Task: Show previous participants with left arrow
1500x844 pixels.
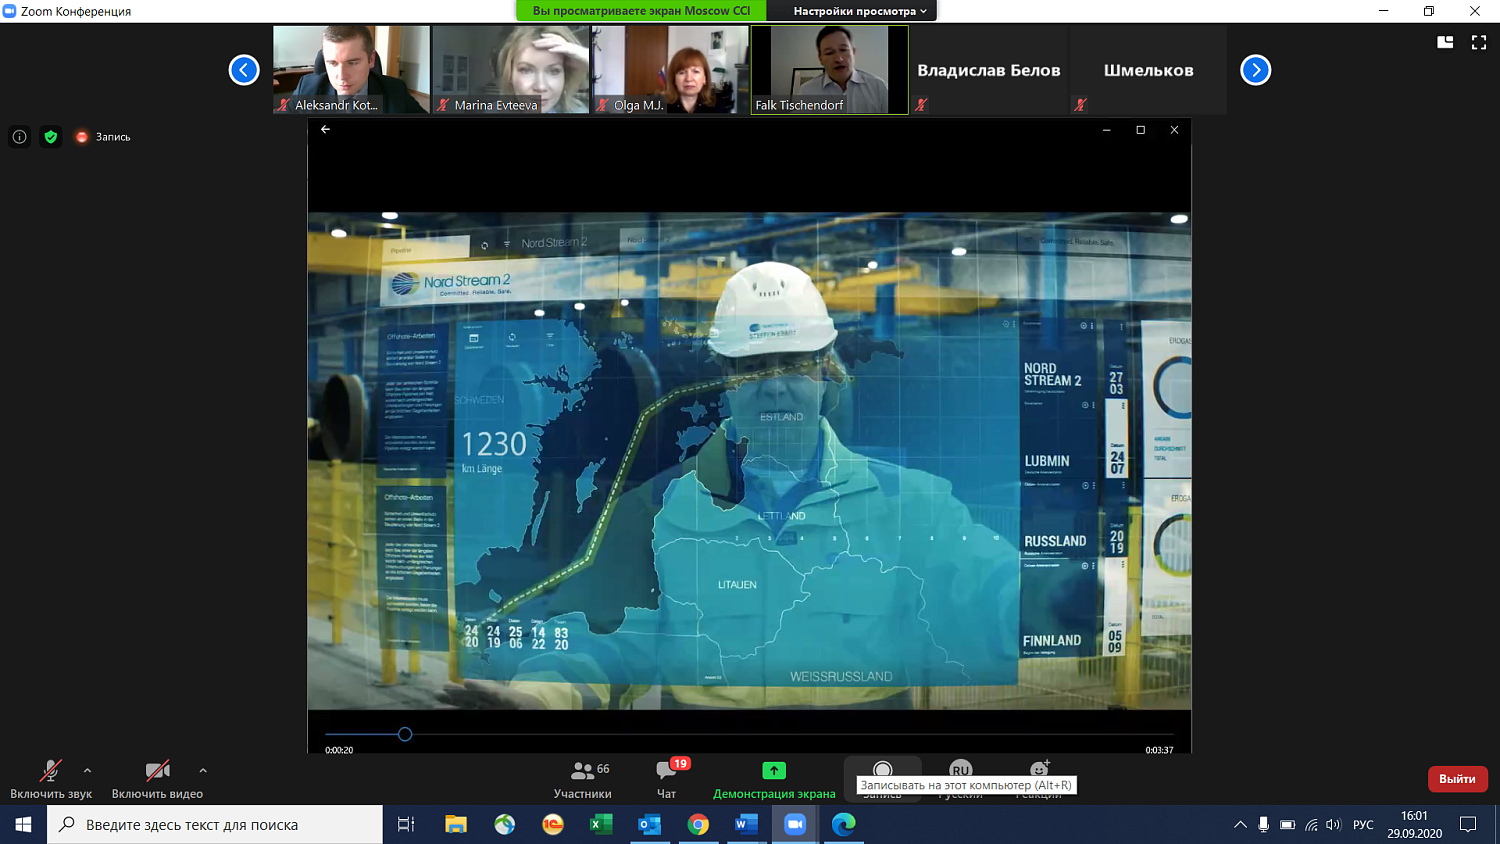Action: coord(244,70)
